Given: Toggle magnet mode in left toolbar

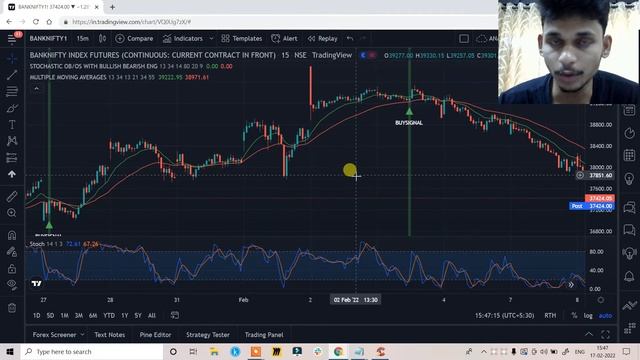Looking at the screenshot, I should coord(12,235).
